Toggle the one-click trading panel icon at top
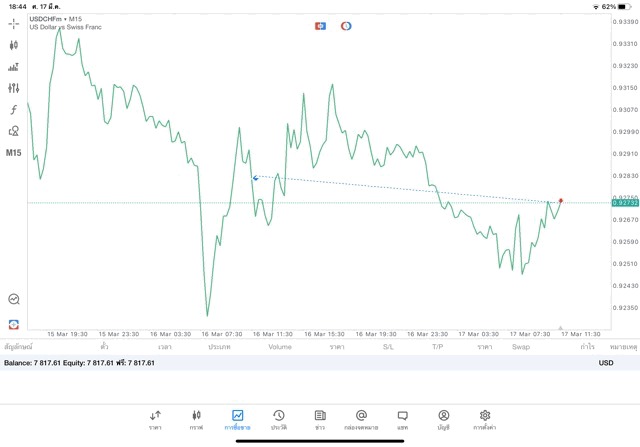 click(320, 26)
